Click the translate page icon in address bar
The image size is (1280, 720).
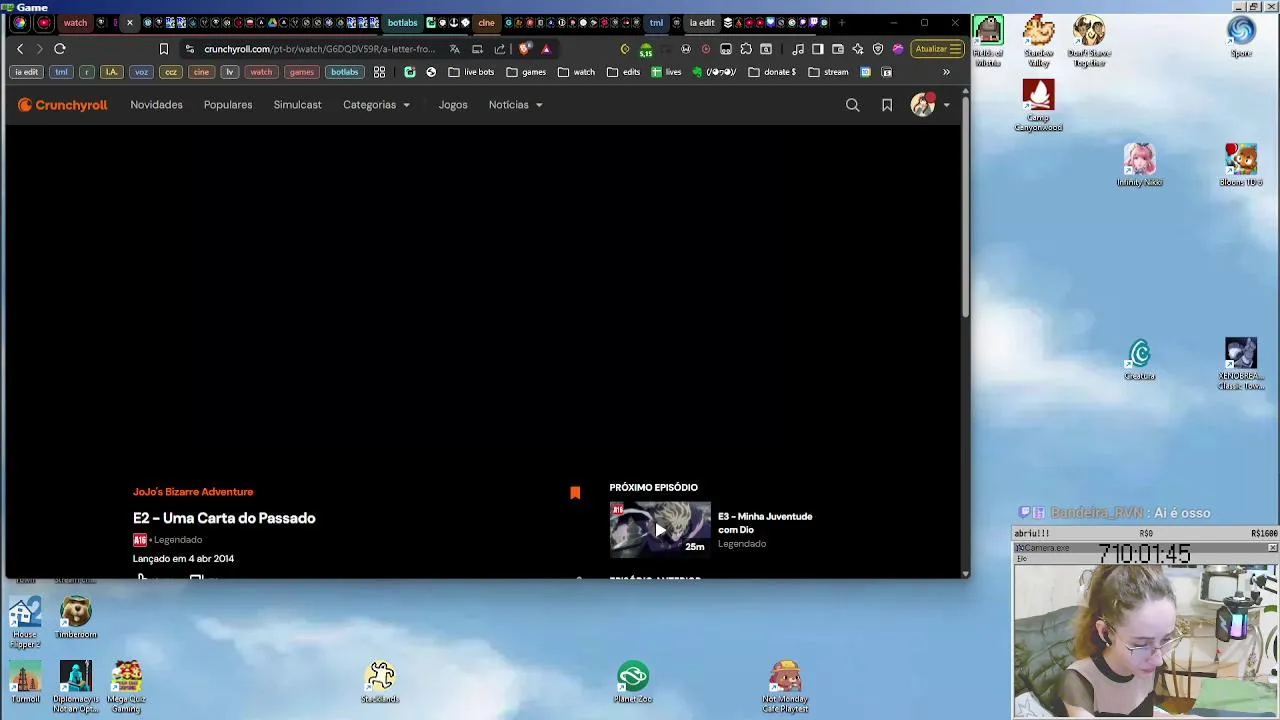tap(455, 49)
